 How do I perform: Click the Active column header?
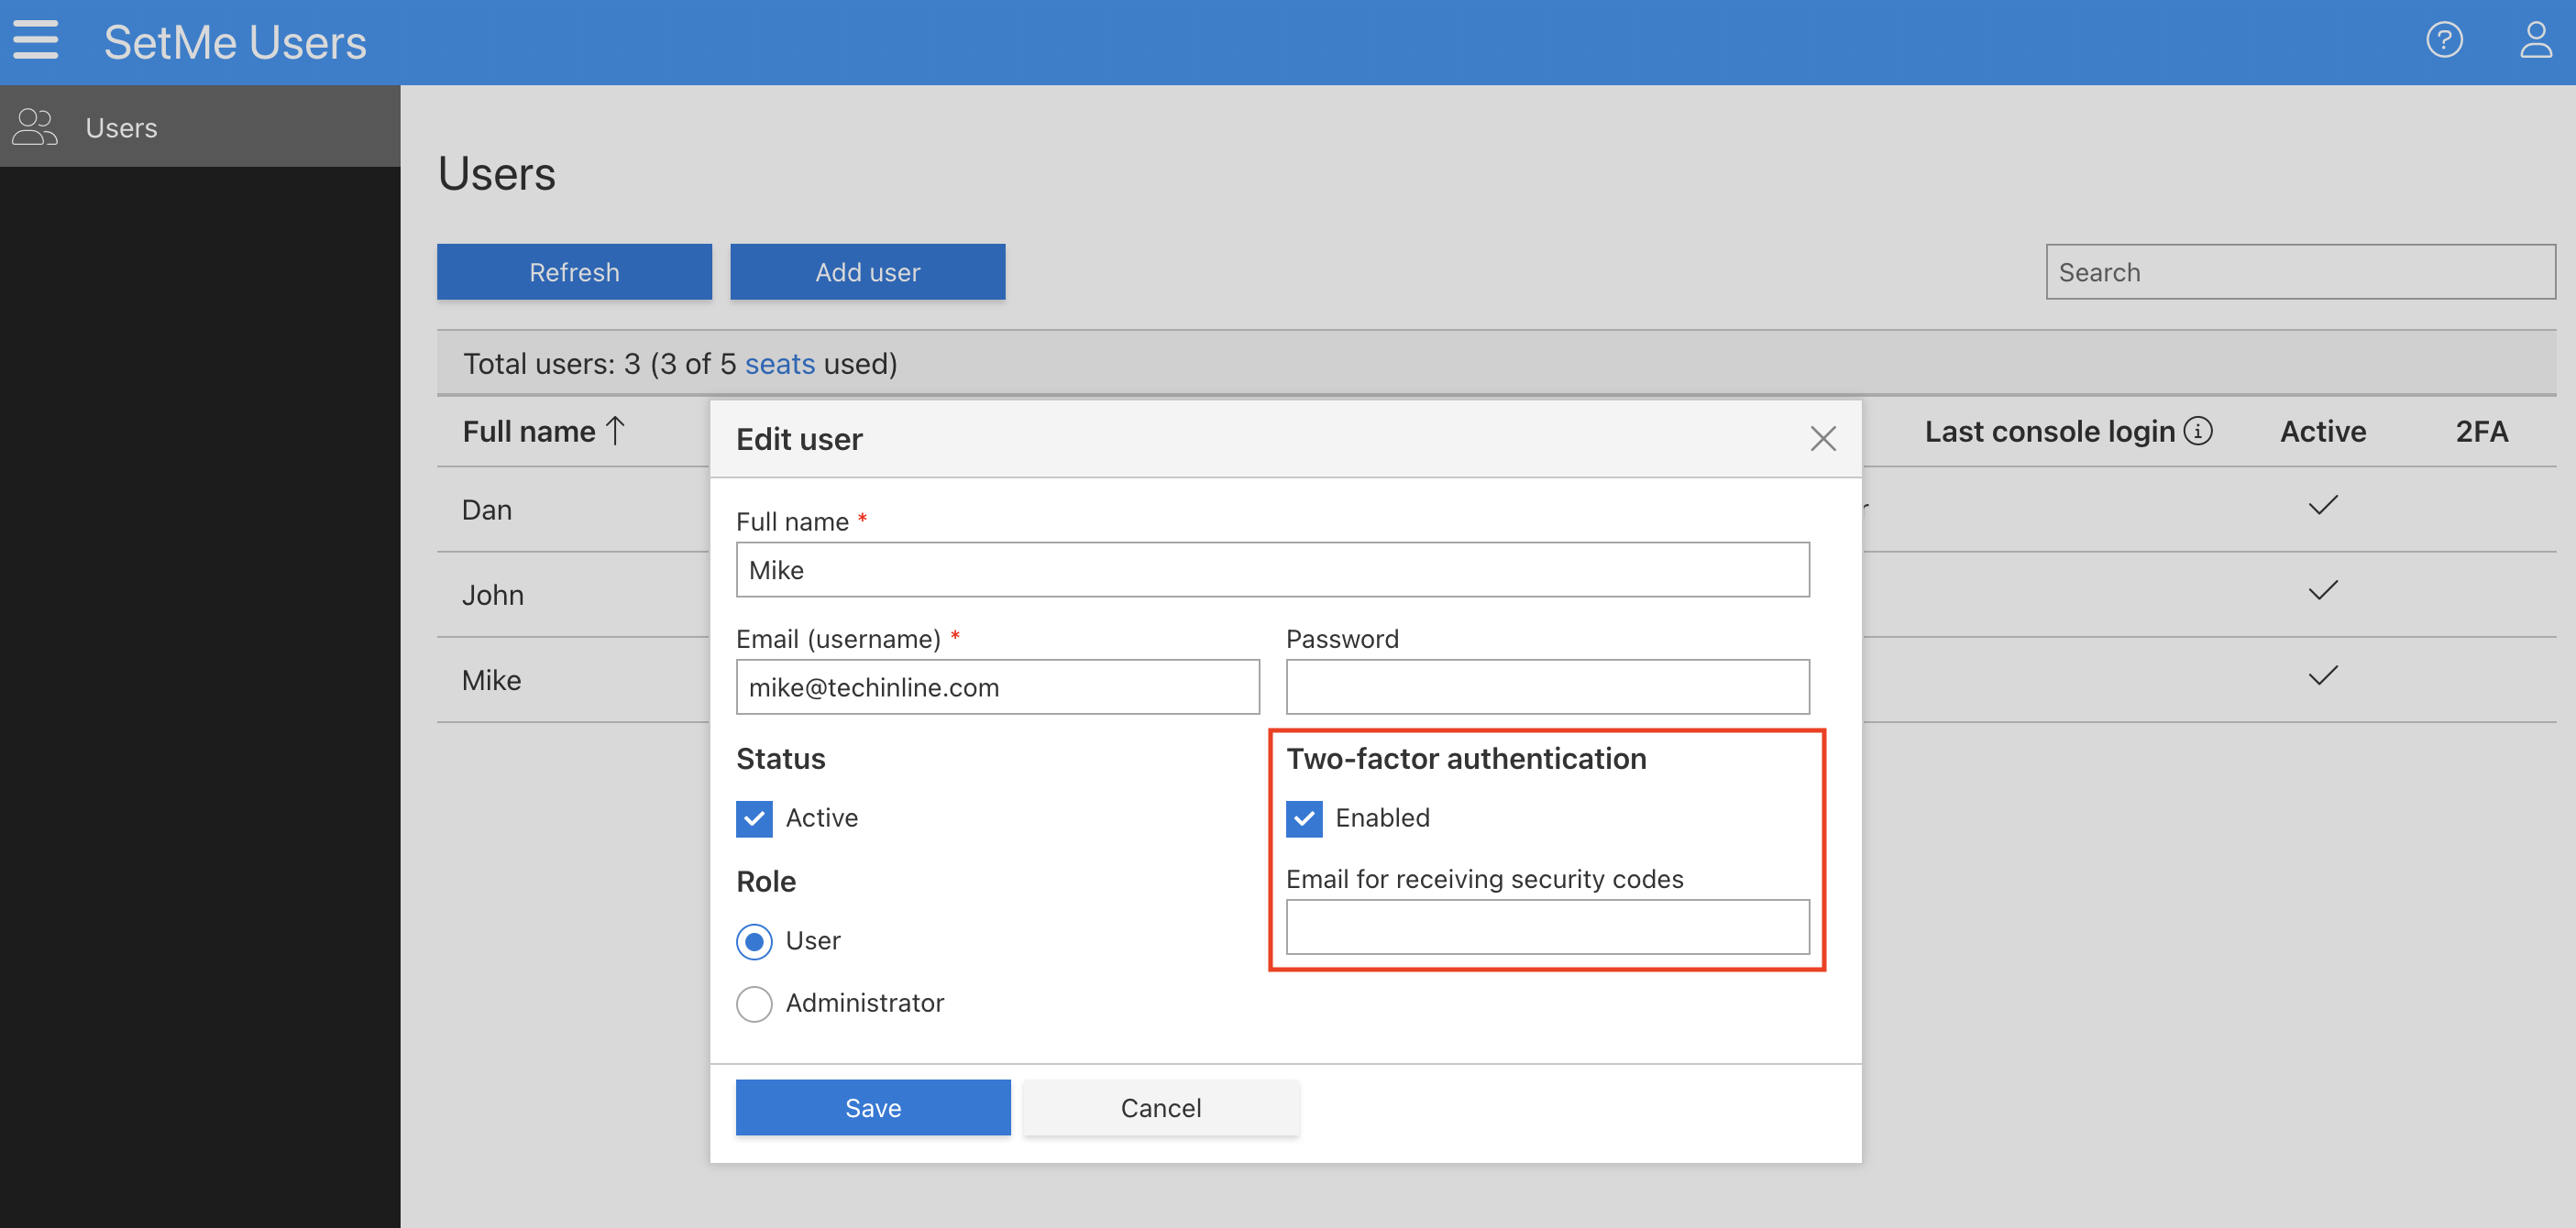click(2323, 431)
